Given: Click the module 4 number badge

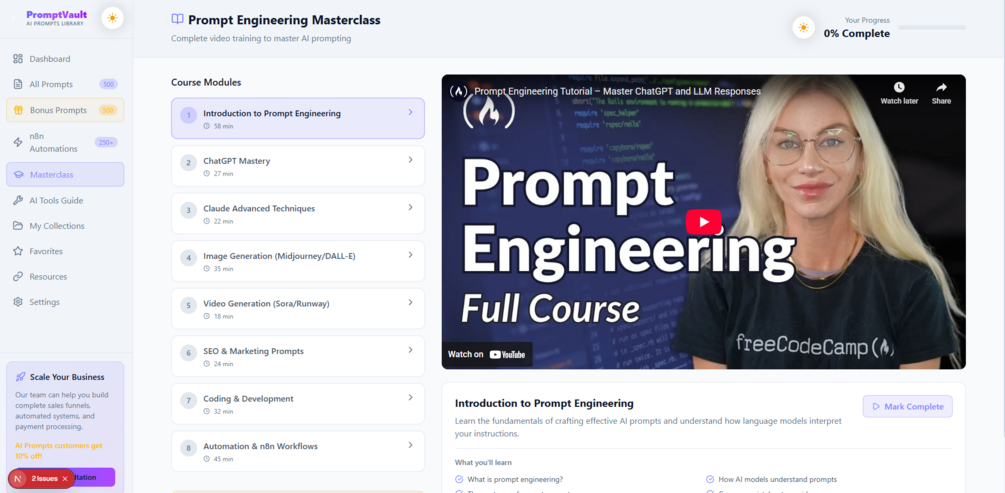Looking at the screenshot, I should point(188,258).
